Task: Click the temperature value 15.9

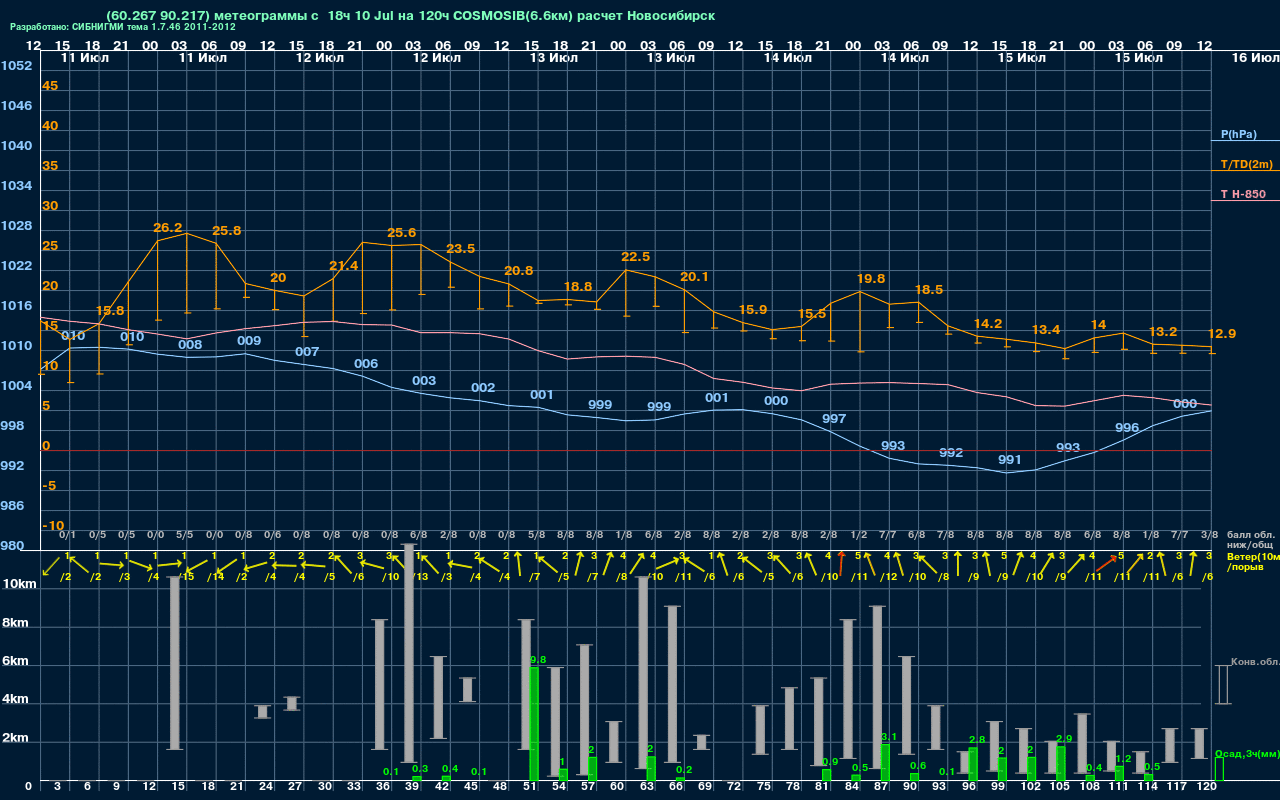Action: (x=753, y=309)
